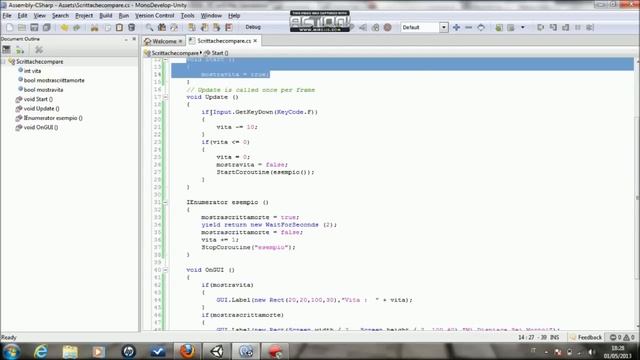Click the errors count indicator in status bar
Screen dimensions: 640x360
(615, 337)
